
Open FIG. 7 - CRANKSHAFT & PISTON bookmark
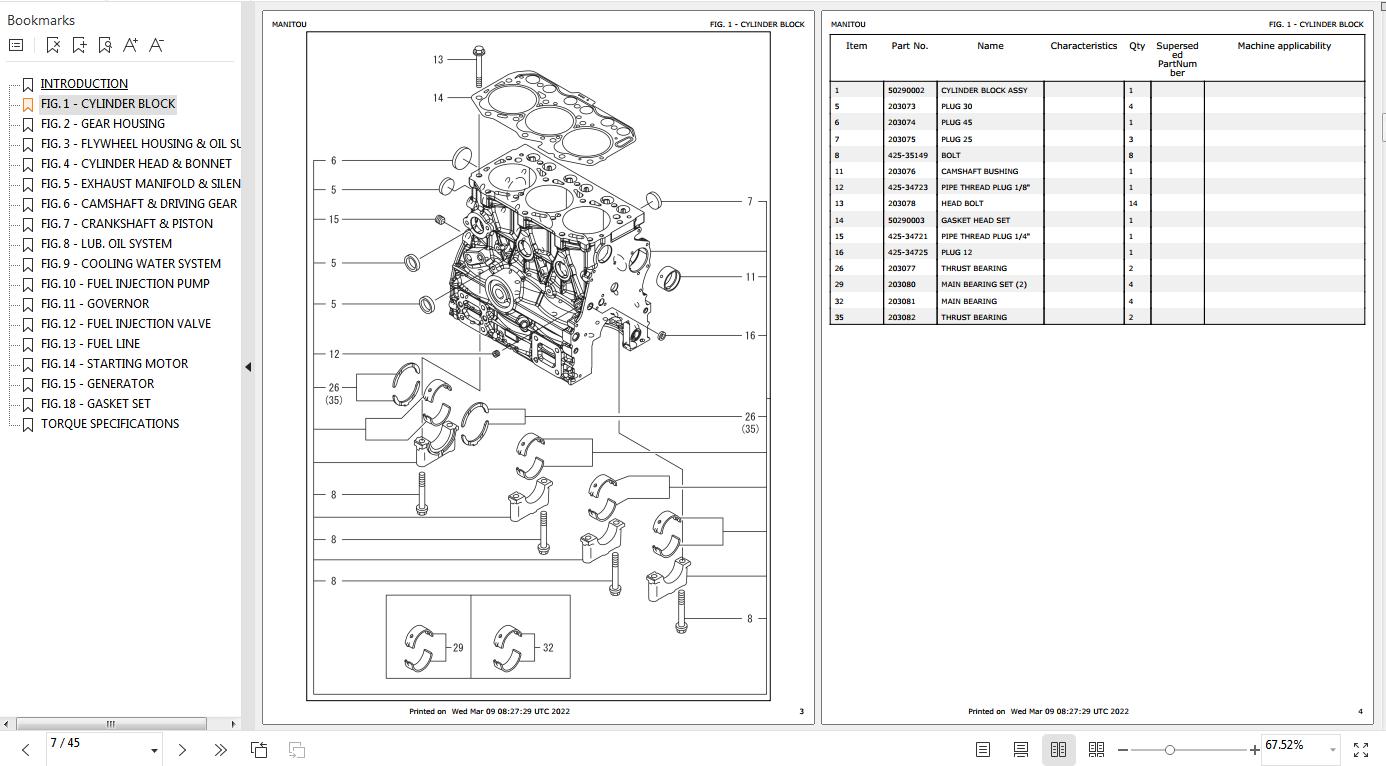pyautogui.click(x=126, y=224)
